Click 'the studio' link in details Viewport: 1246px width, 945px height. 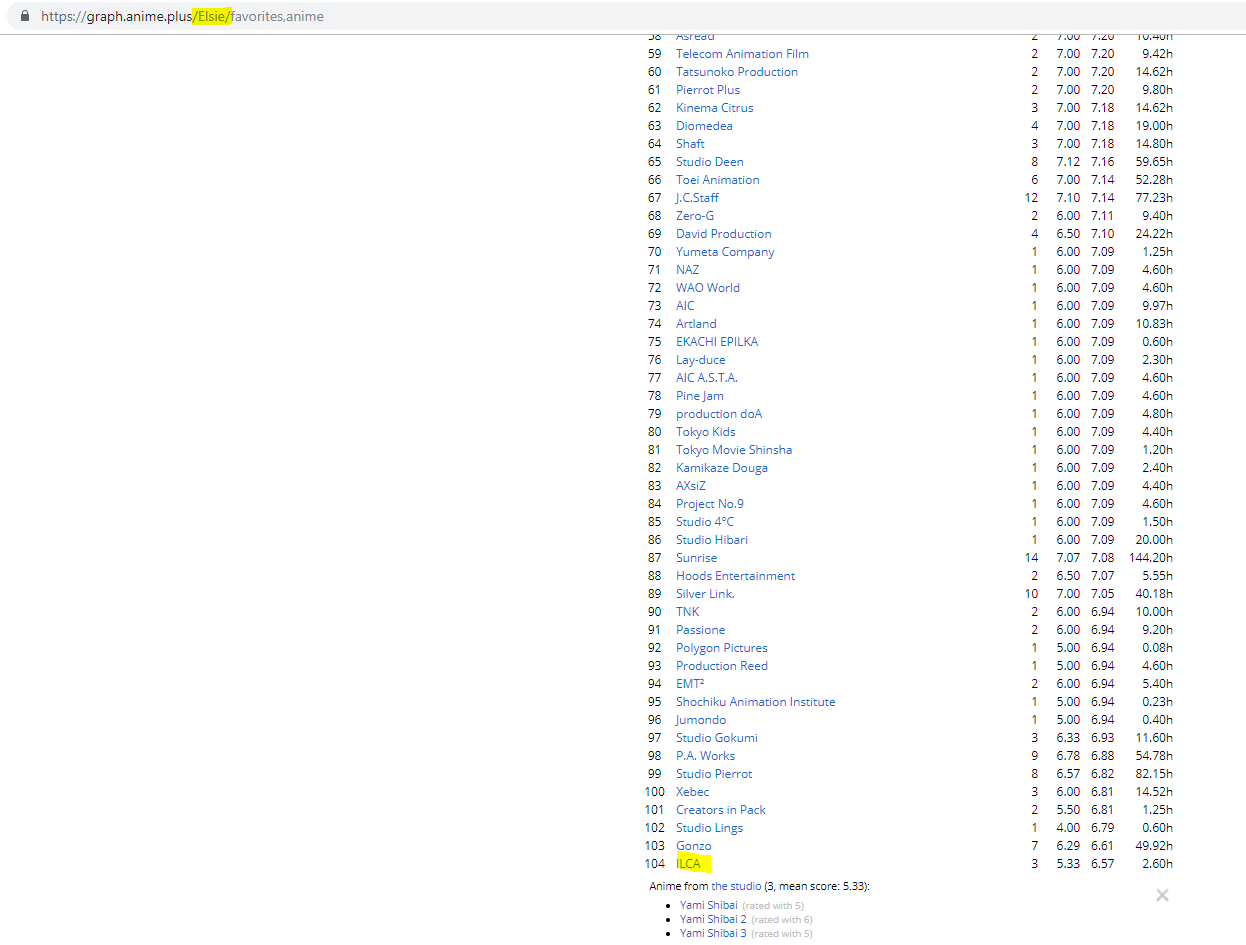735,886
